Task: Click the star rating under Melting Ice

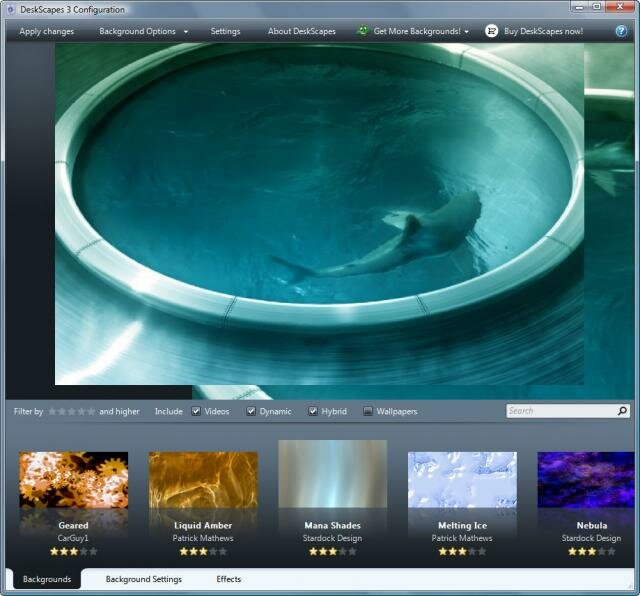Action: pos(462,552)
